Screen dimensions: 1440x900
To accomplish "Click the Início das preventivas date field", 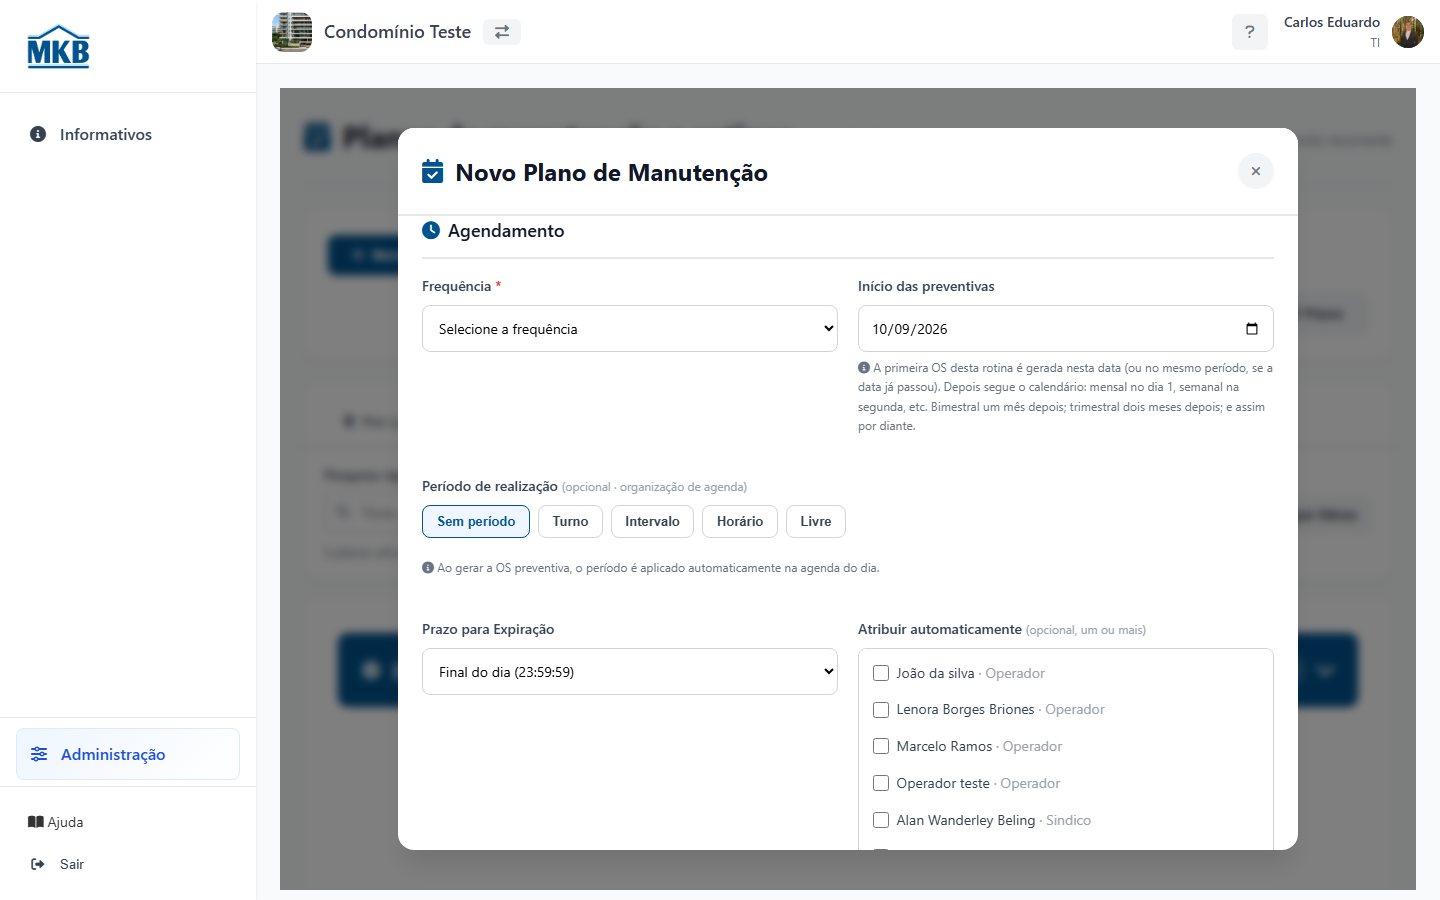I will click(1066, 329).
